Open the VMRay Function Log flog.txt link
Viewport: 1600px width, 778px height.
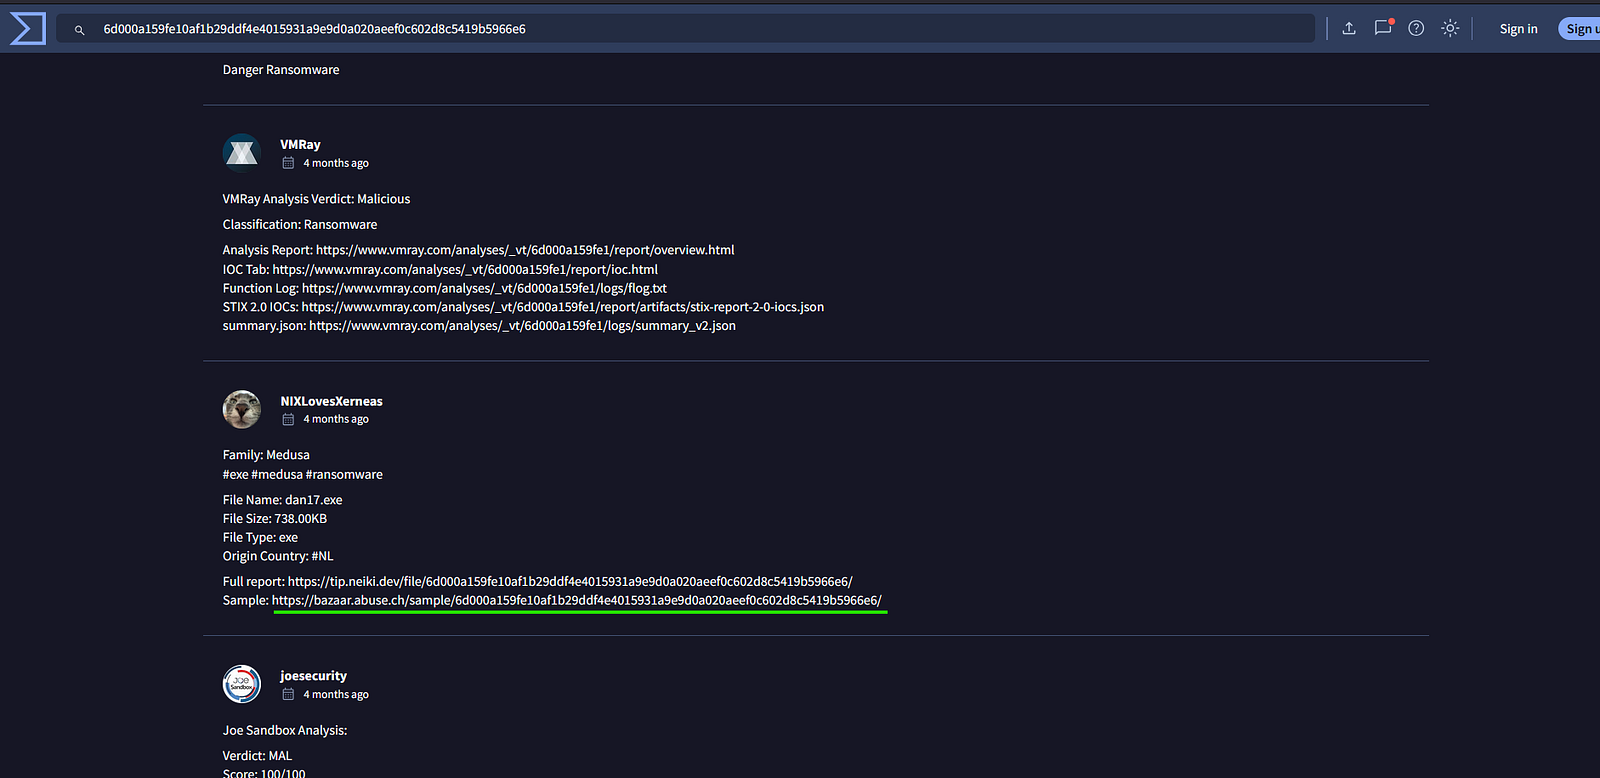point(484,288)
